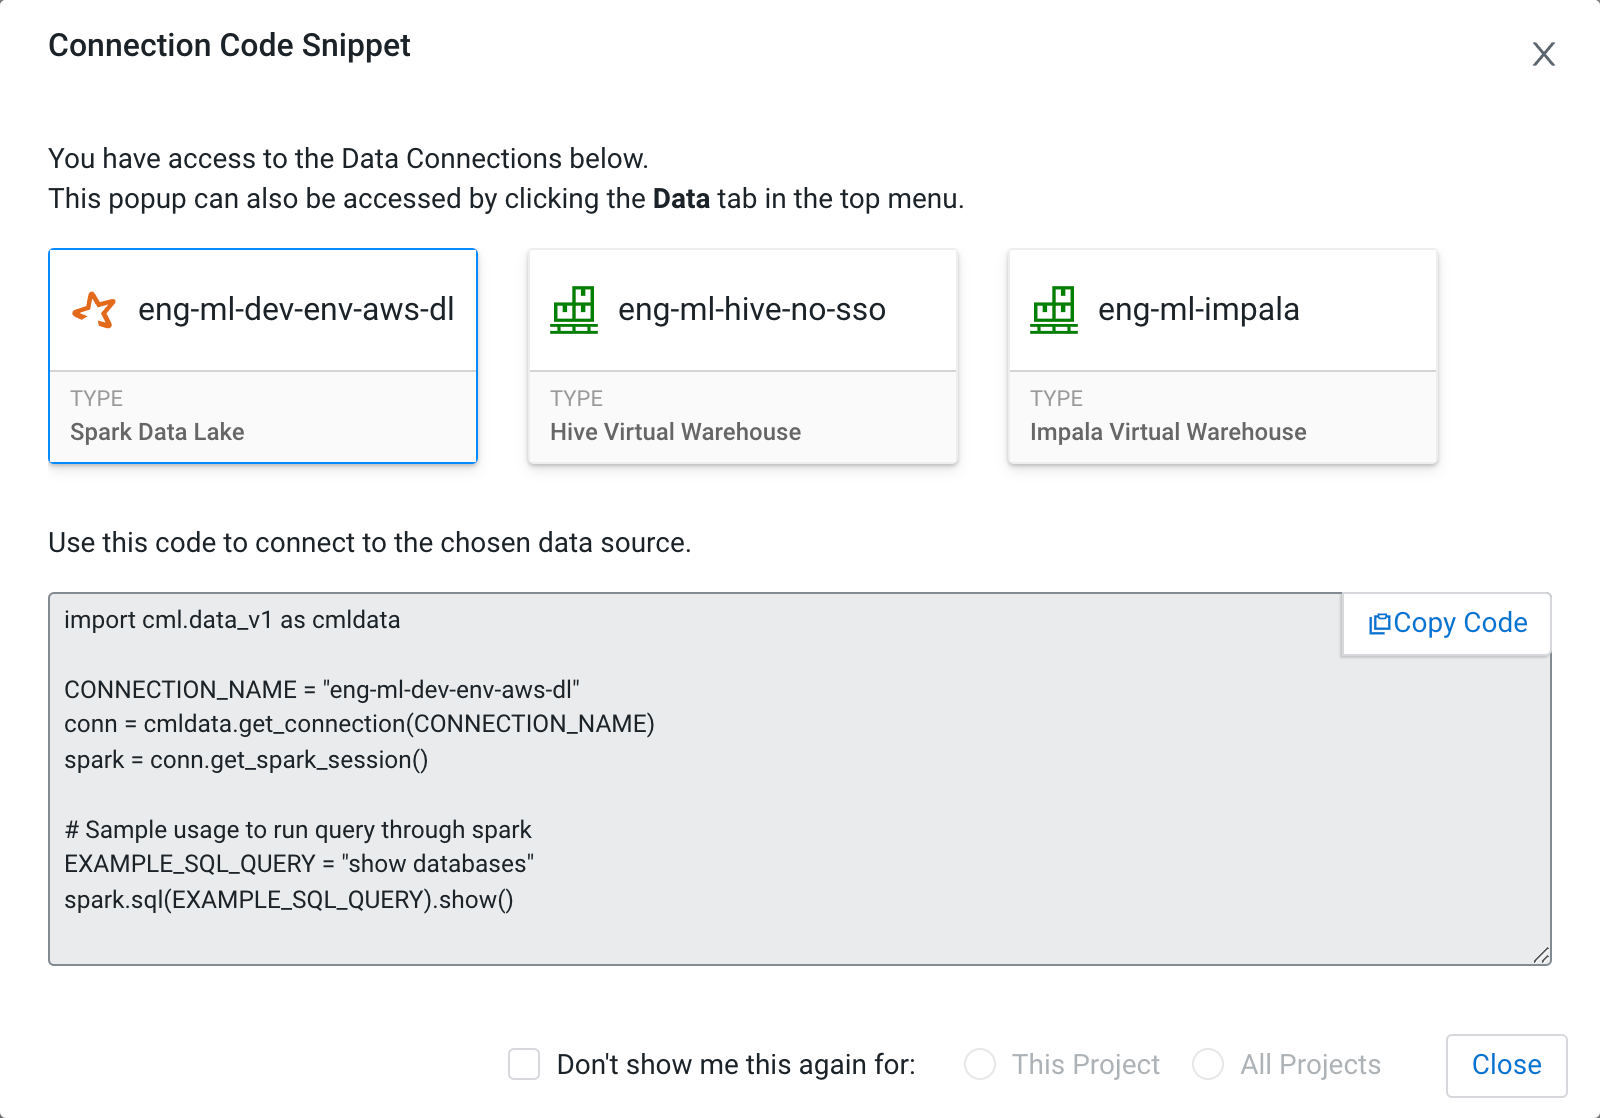1600x1118 pixels.
Task: Enable the "Don't show me this again" checkbox
Action: [x=524, y=1064]
